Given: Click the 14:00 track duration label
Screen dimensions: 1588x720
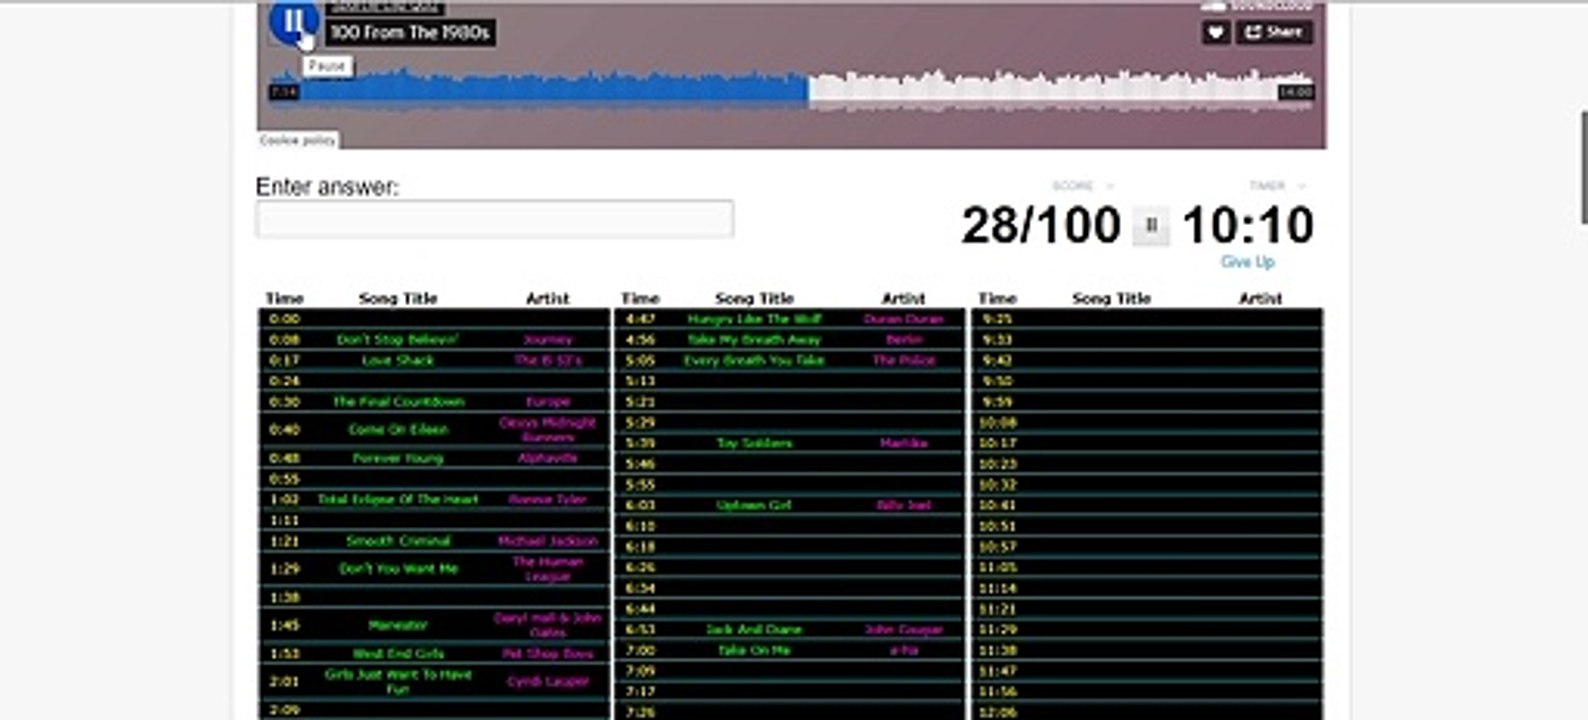Looking at the screenshot, I should pyautogui.click(x=1295, y=92).
